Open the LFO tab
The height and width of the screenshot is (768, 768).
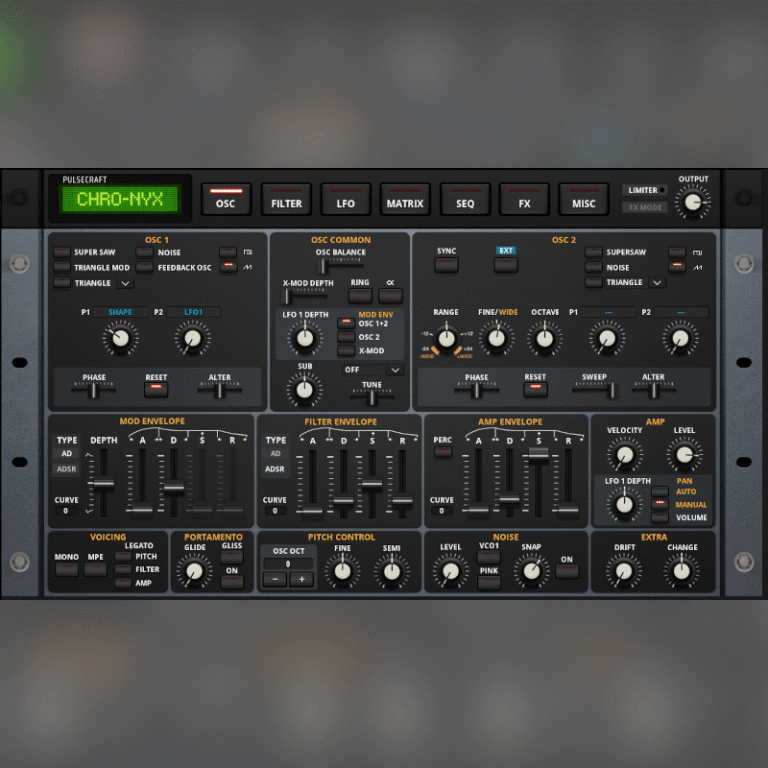click(x=346, y=199)
